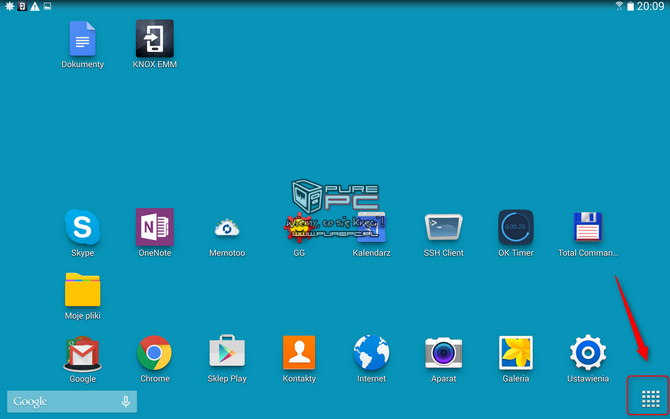Open Skype from home screen
This screenshot has width=670, height=419.
point(82,227)
